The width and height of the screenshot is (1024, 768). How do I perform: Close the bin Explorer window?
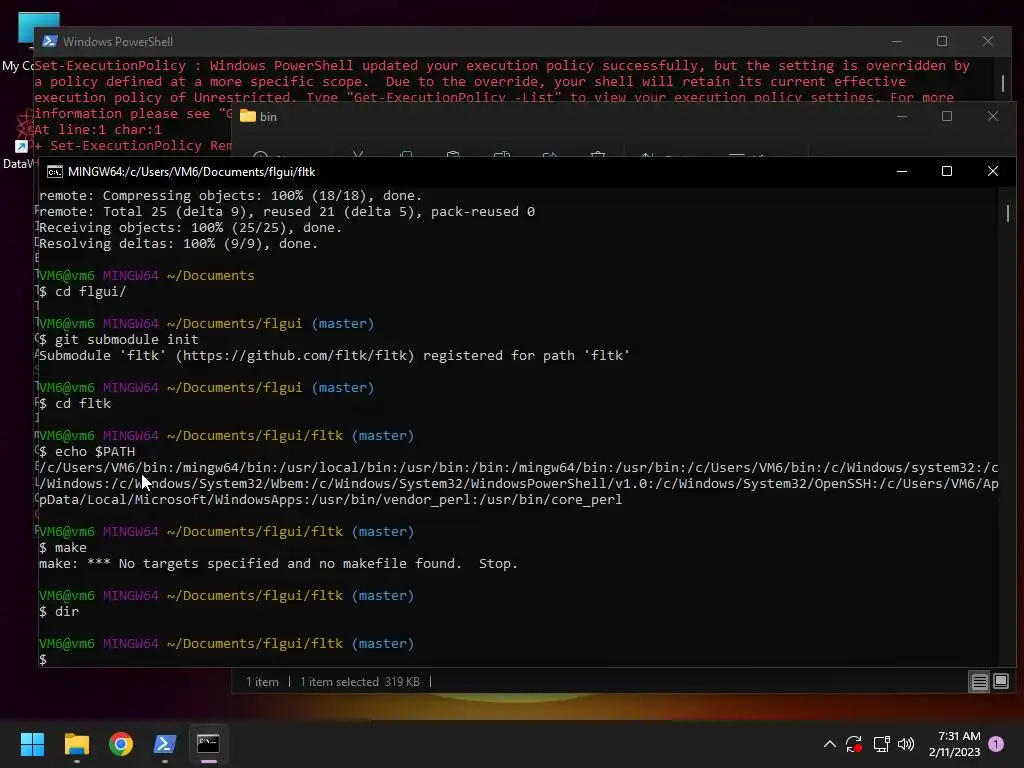point(993,116)
